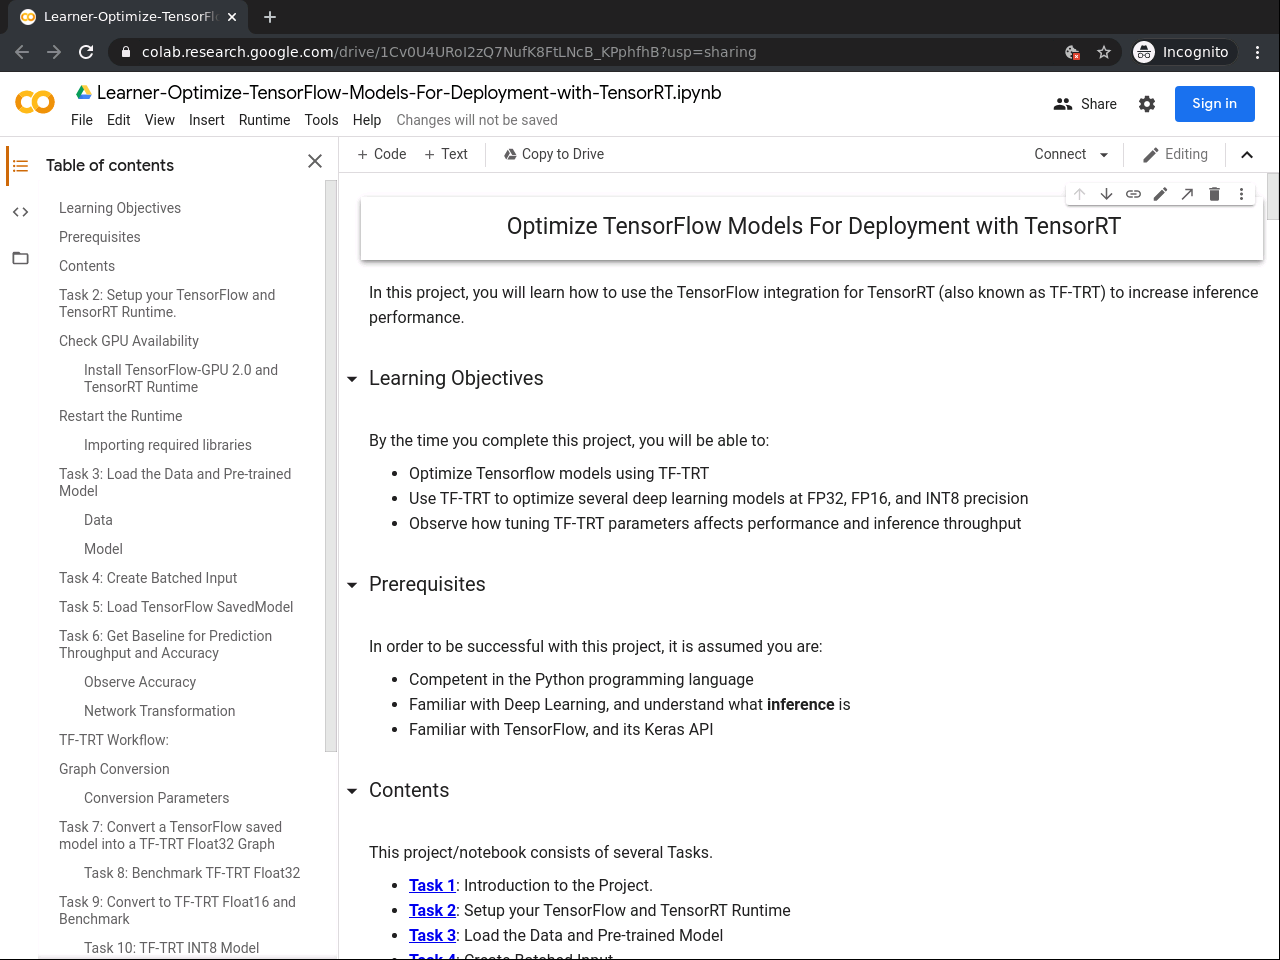The width and height of the screenshot is (1280, 960).
Task: Edit the title cell with pencil icon
Action: (x=1160, y=194)
